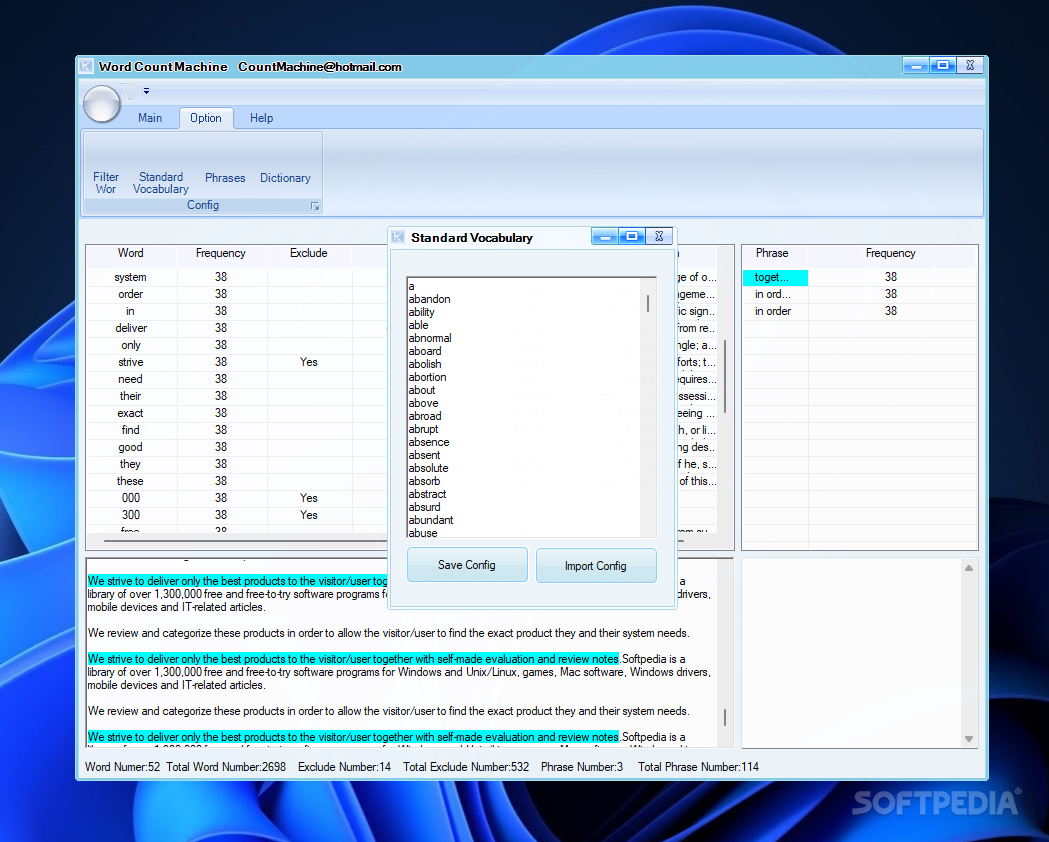Select the 'these' word row
Image resolution: width=1049 pixels, height=842 pixels.
pyautogui.click(x=130, y=481)
